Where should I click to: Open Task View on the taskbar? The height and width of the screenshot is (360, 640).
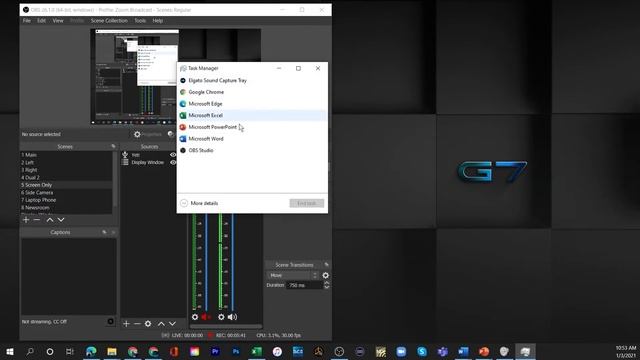coord(70,351)
